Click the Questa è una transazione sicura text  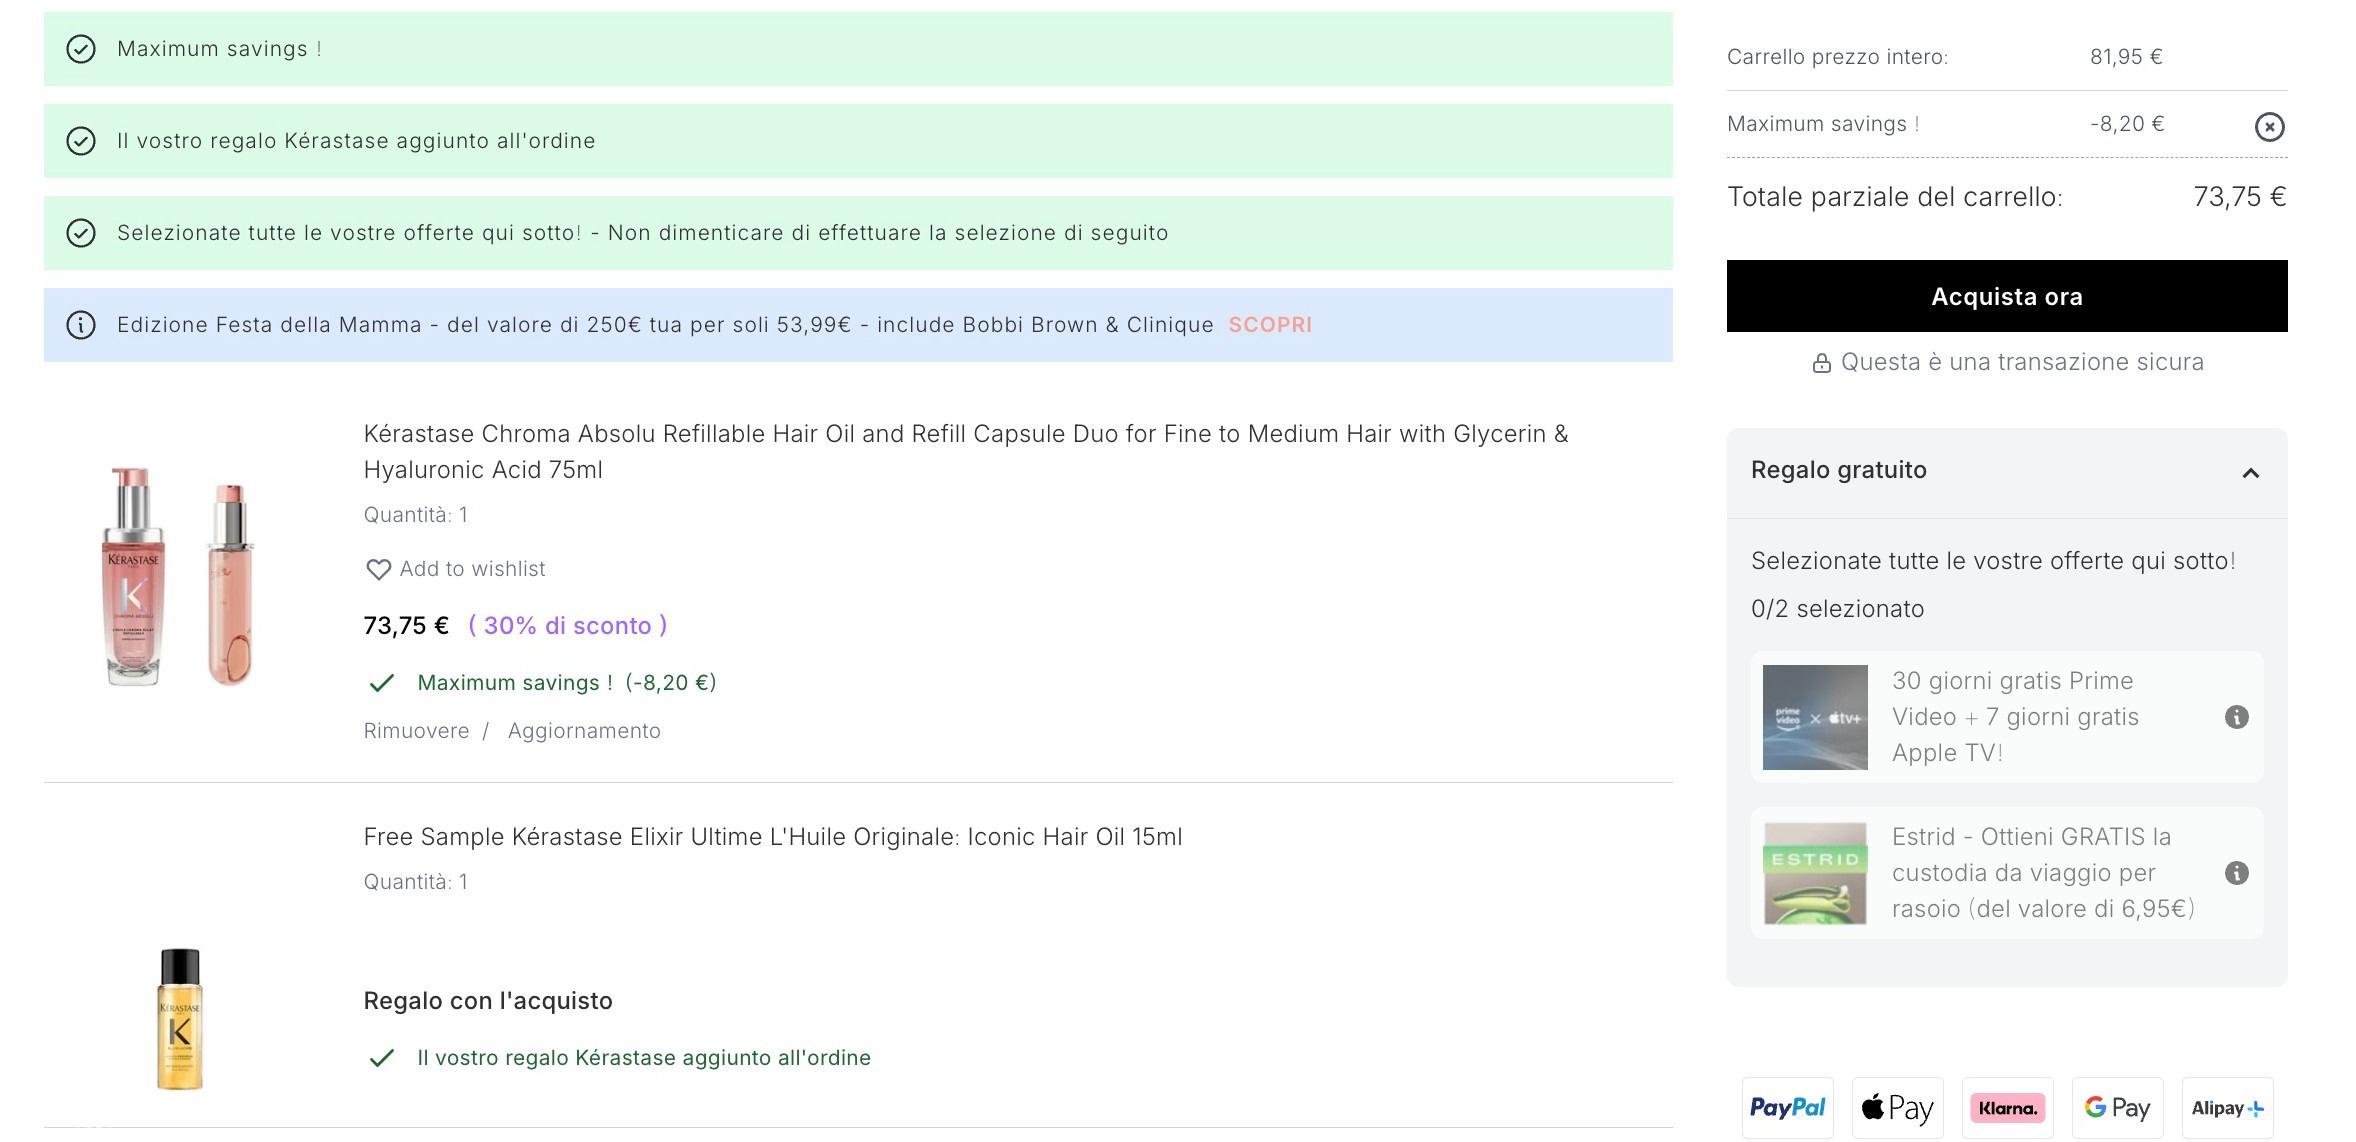click(2022, 362)
